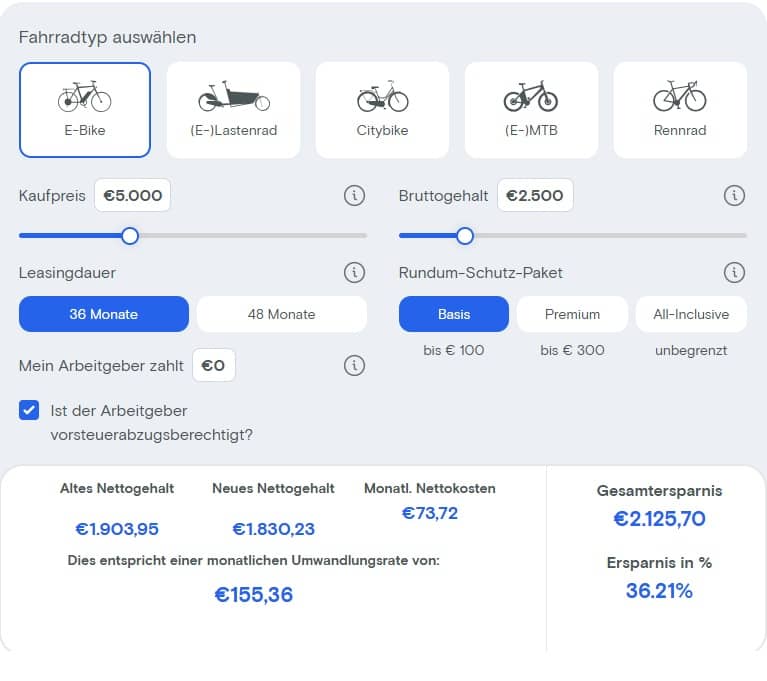Open the Bruttogehalt info icon
This screenshot has height=681, width=767.
[x=734, y=195]
